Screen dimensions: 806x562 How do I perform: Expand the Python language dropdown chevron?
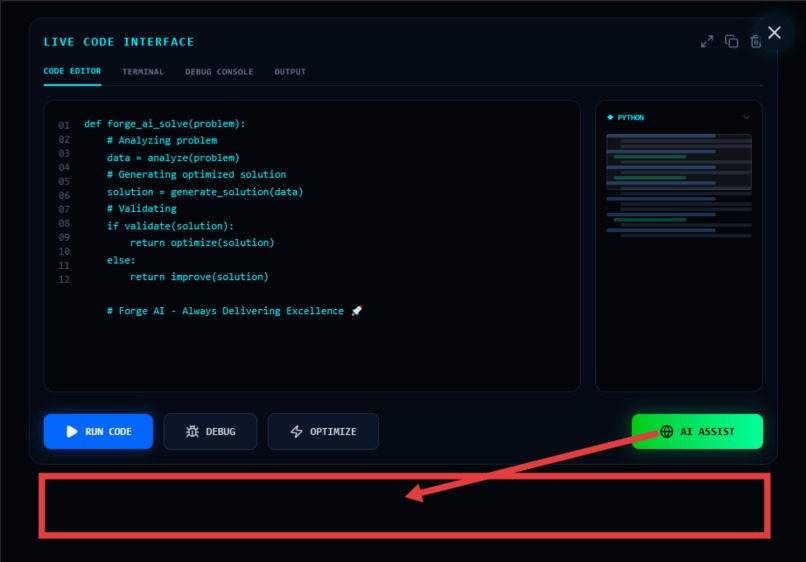(746, 117)
